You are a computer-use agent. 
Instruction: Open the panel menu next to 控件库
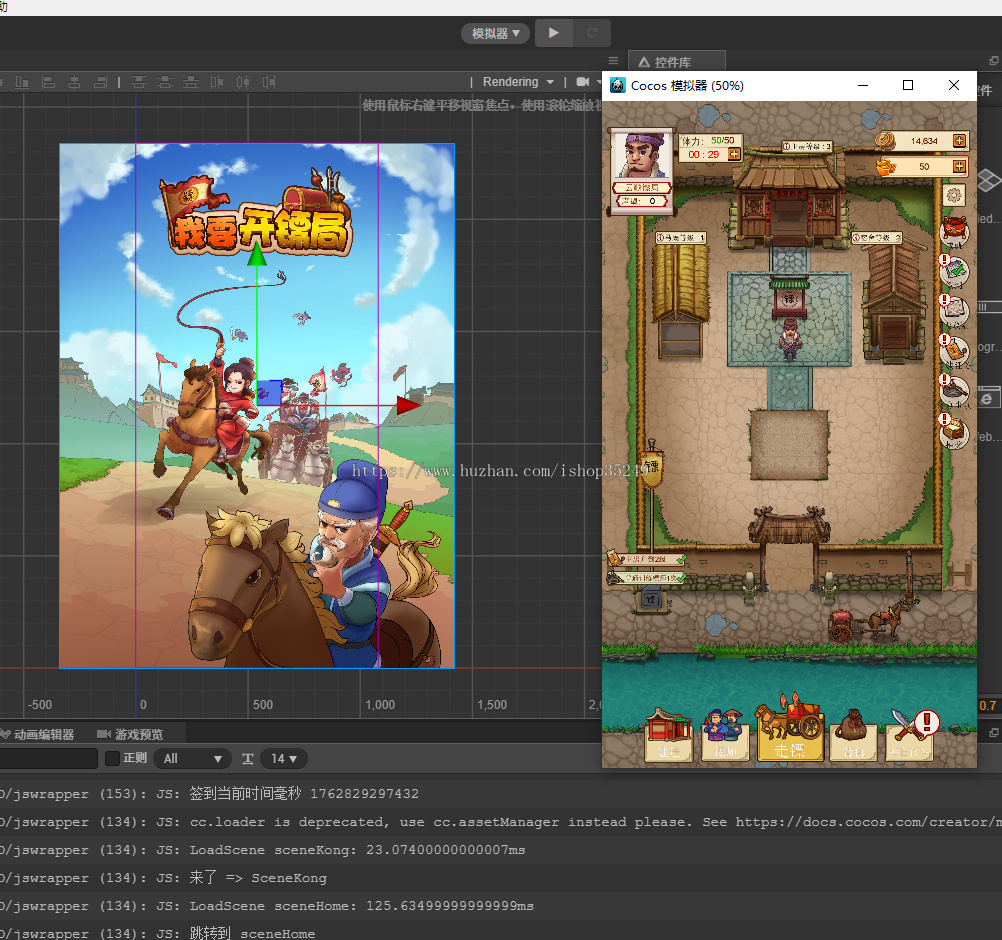coord(613,61)
